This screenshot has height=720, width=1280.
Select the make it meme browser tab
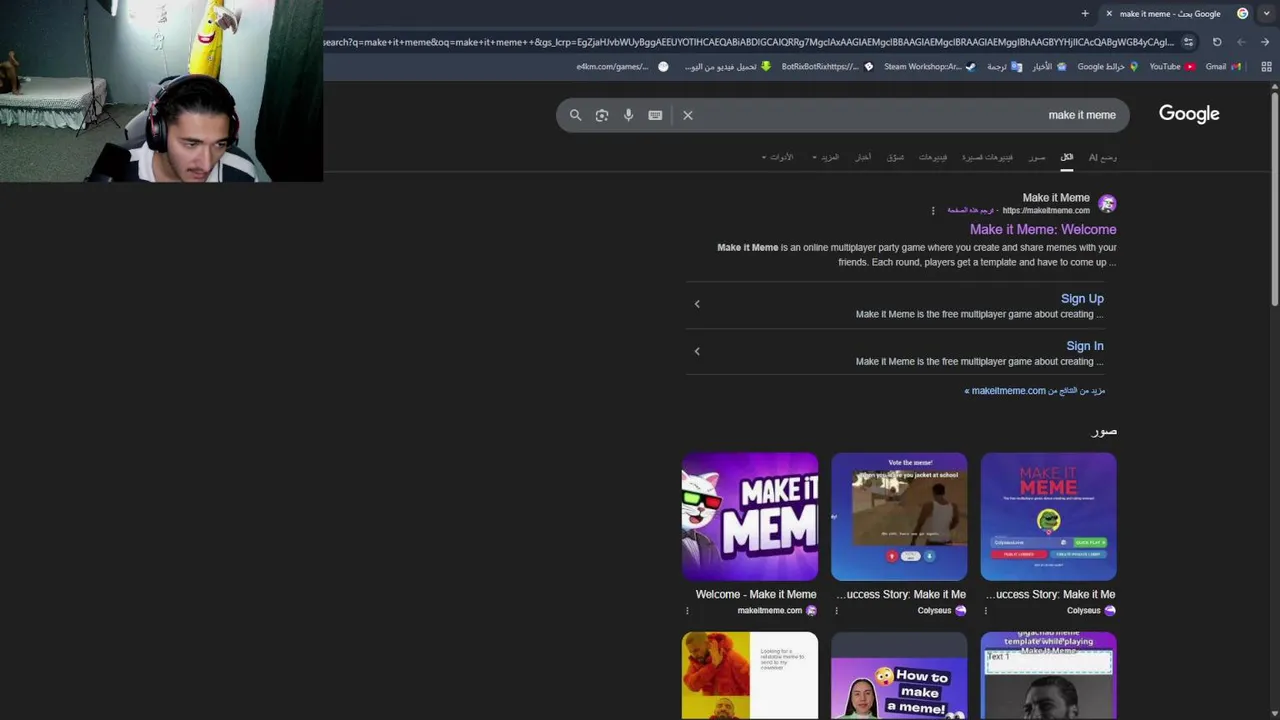tap(1175, 14)
